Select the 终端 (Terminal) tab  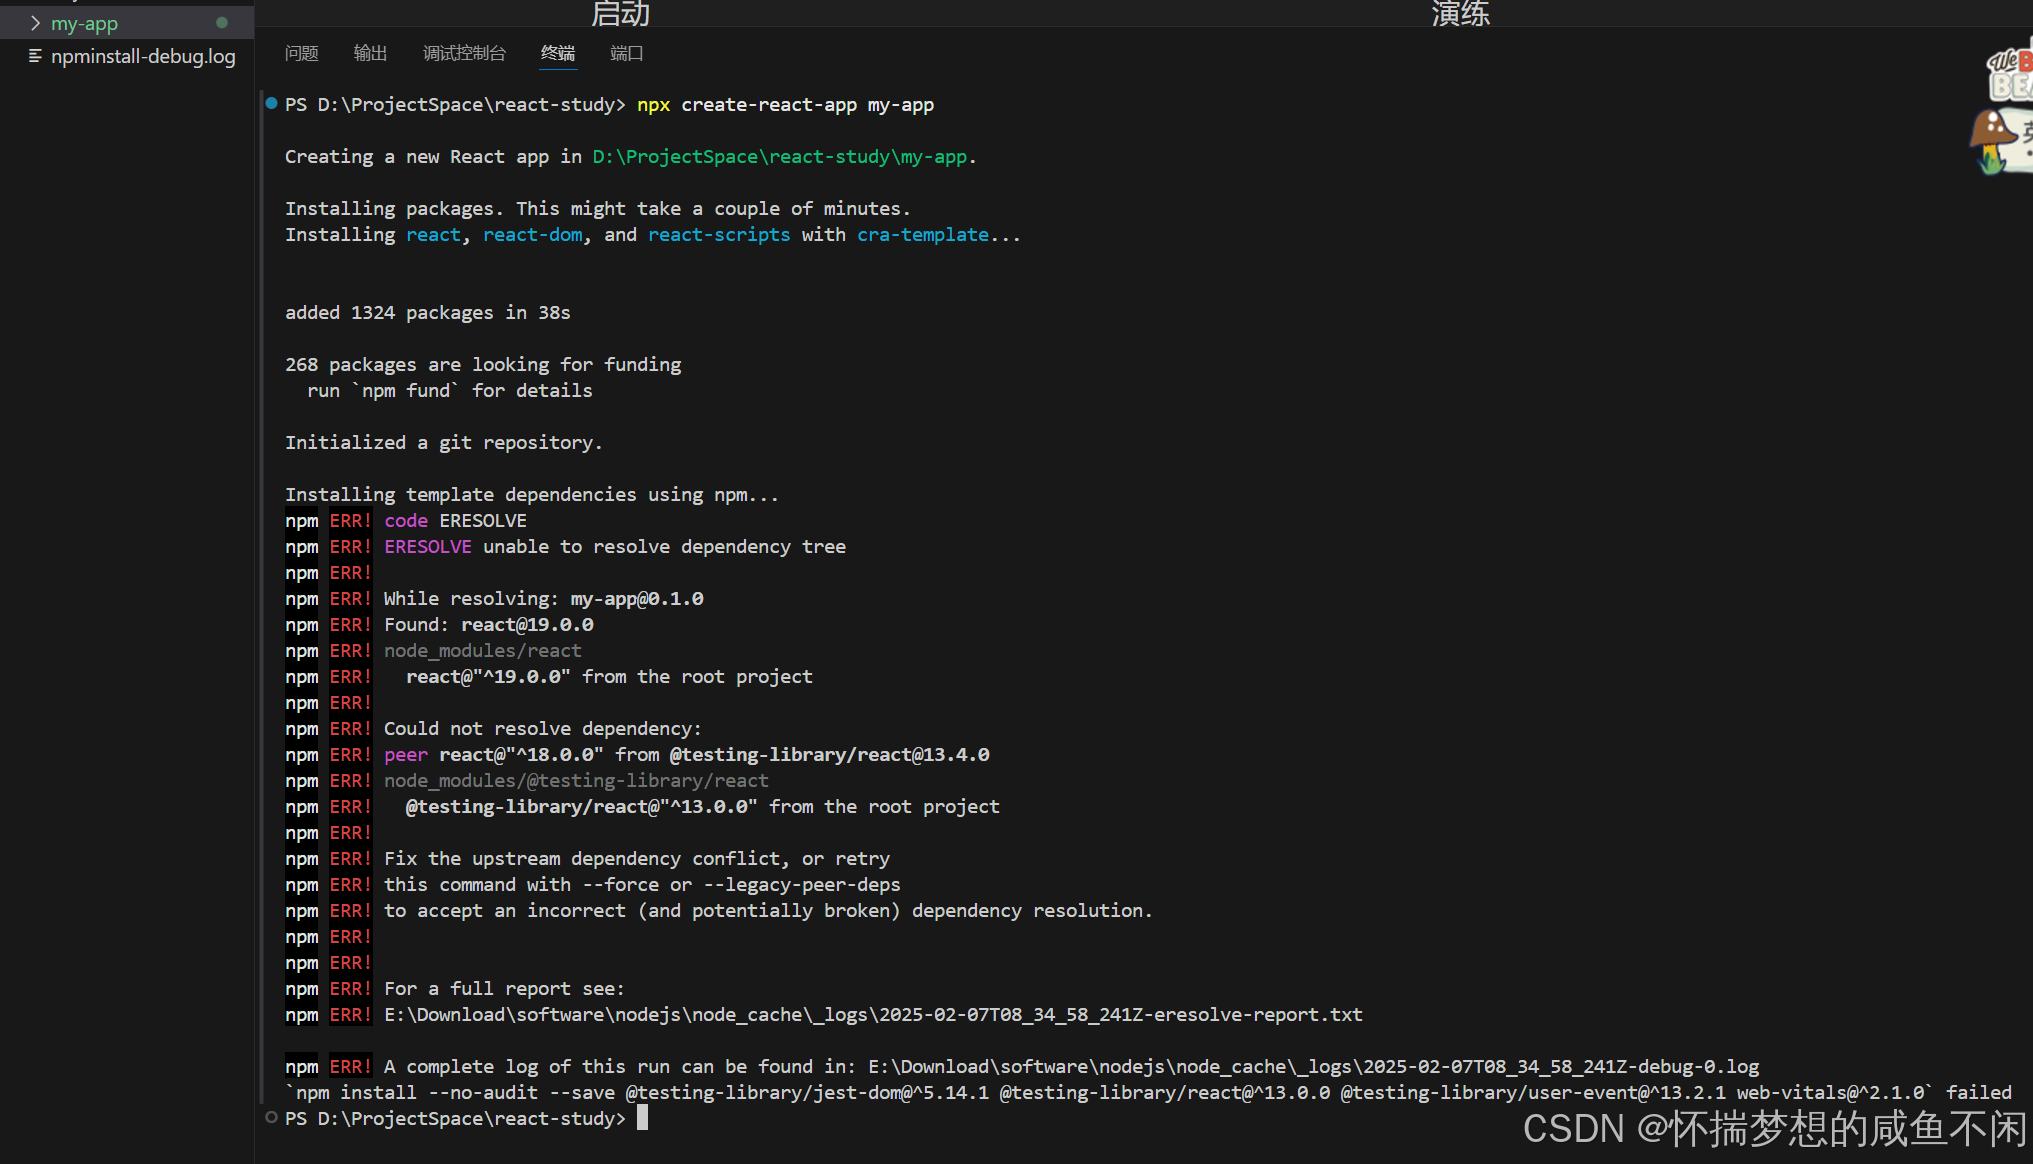coord(558,53)
